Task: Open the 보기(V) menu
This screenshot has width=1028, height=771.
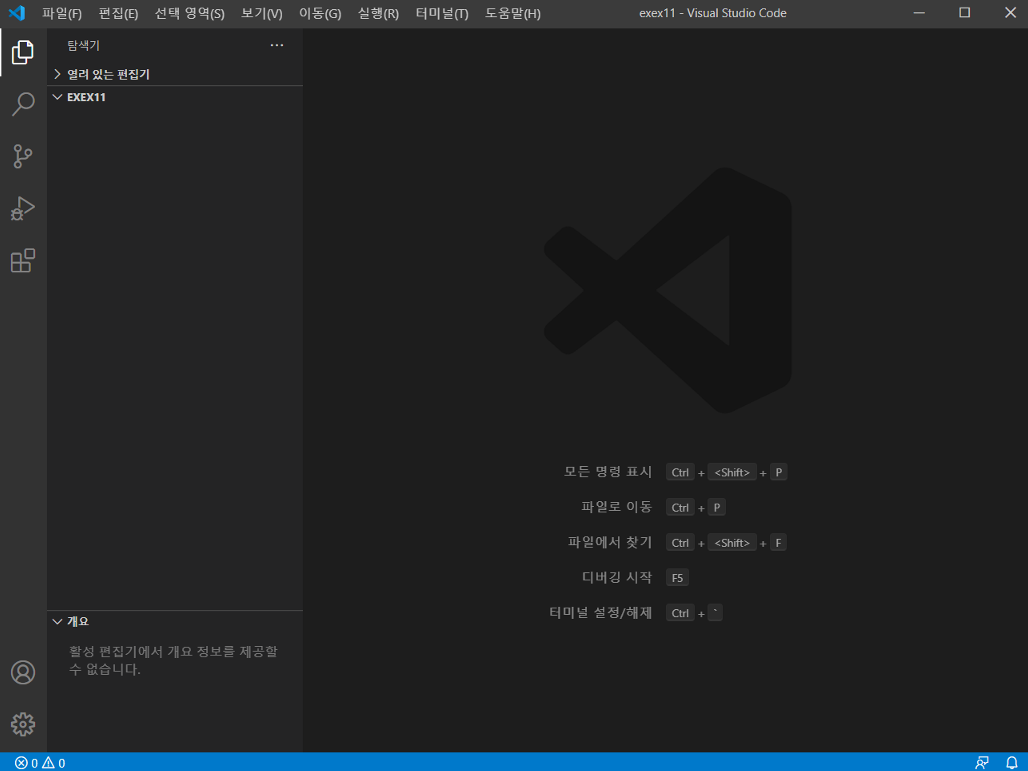Action: pos(262,13)
